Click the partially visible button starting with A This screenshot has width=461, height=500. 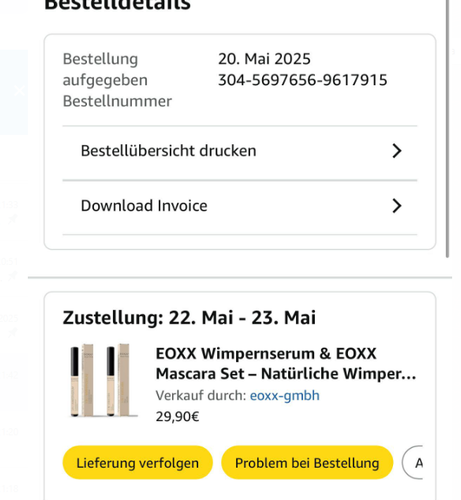(413, 463)
